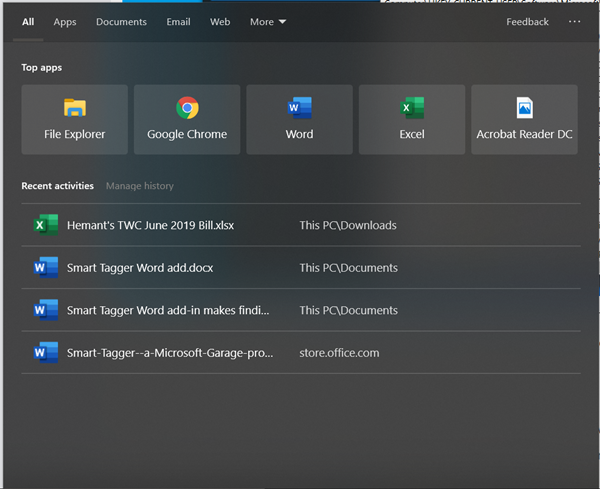Expand the More filter dropdown
The image size is (600, 489).
pos(268,22)
